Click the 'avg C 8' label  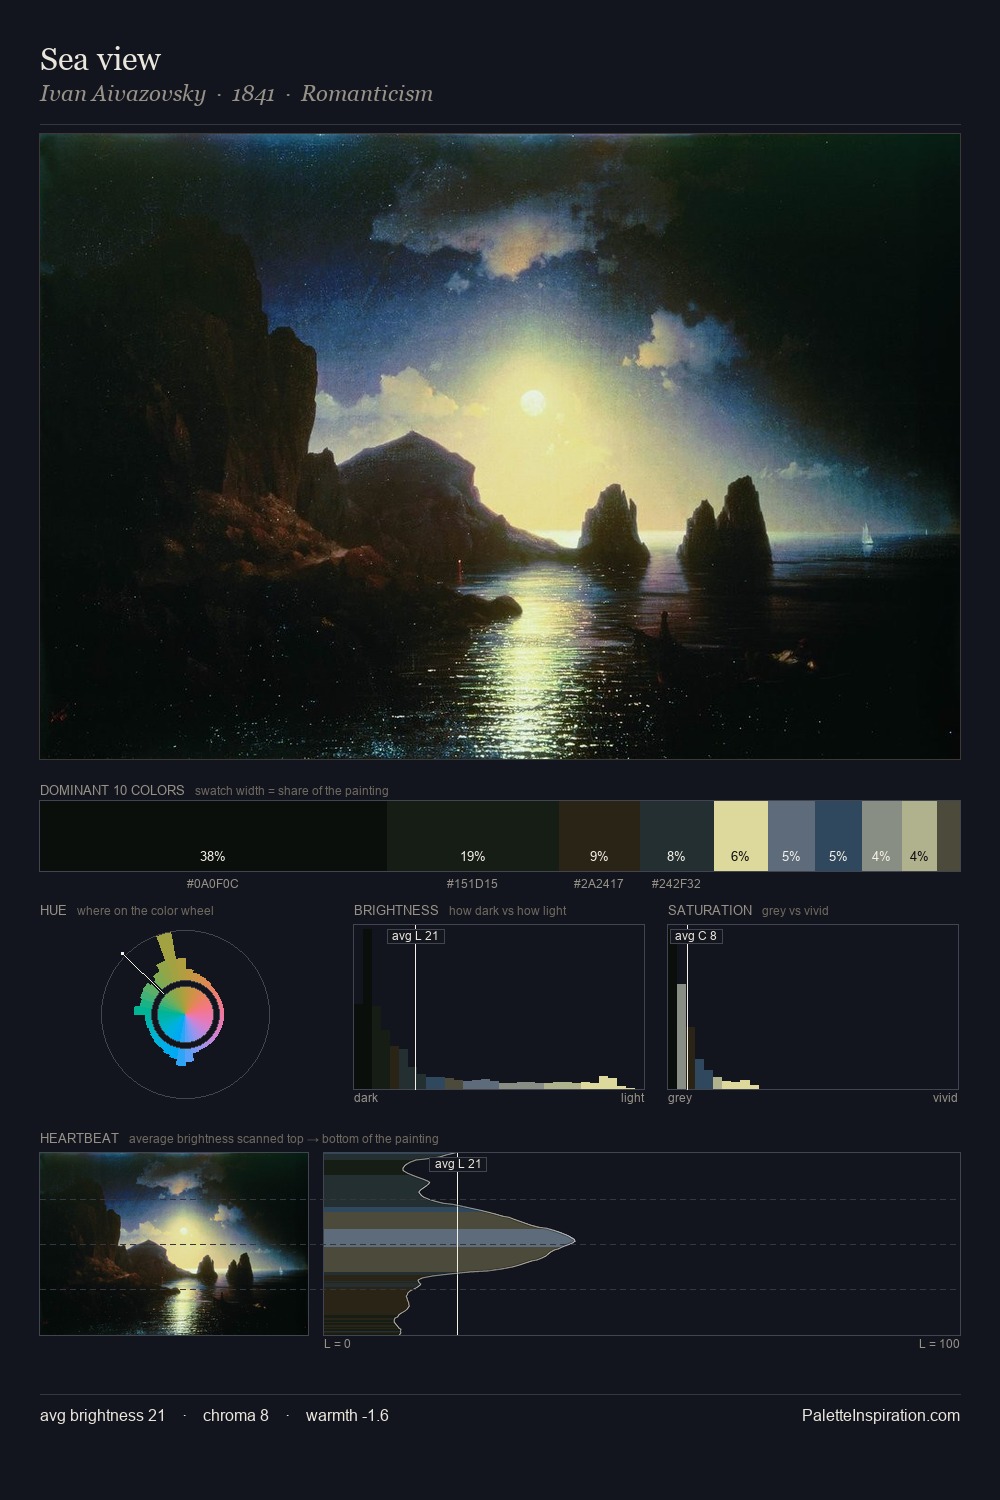pyautogui.click(x=695, y=936)
